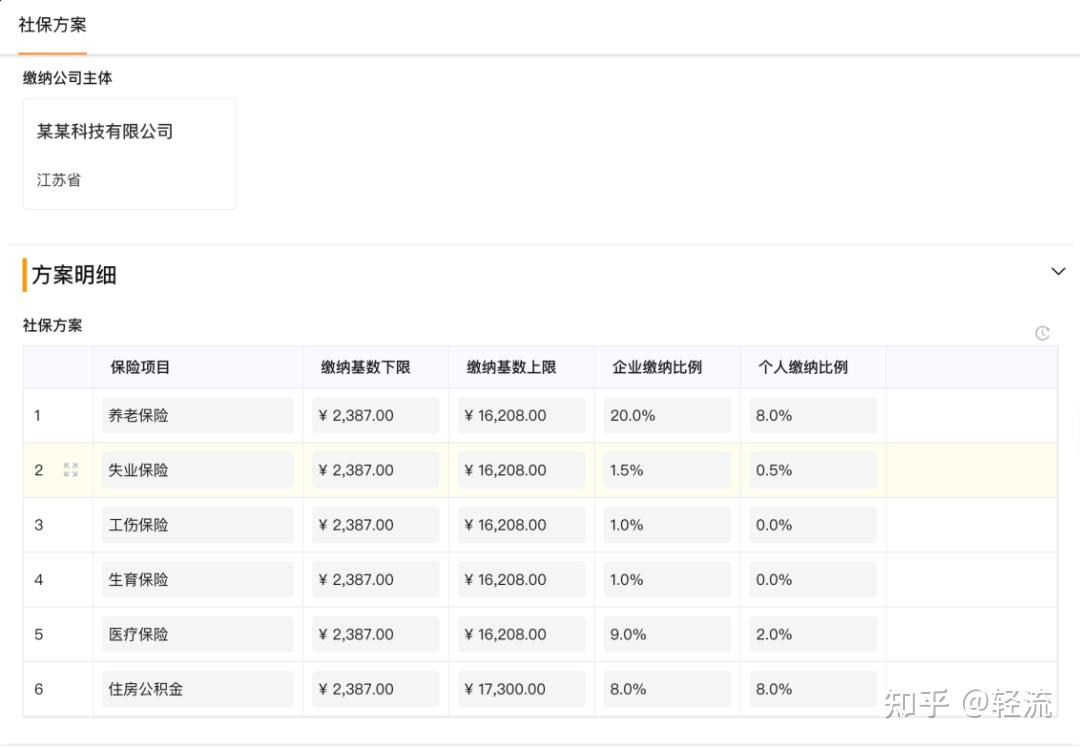
Task: Switch to the 社保方案 tab
Action: click(52, 25)
